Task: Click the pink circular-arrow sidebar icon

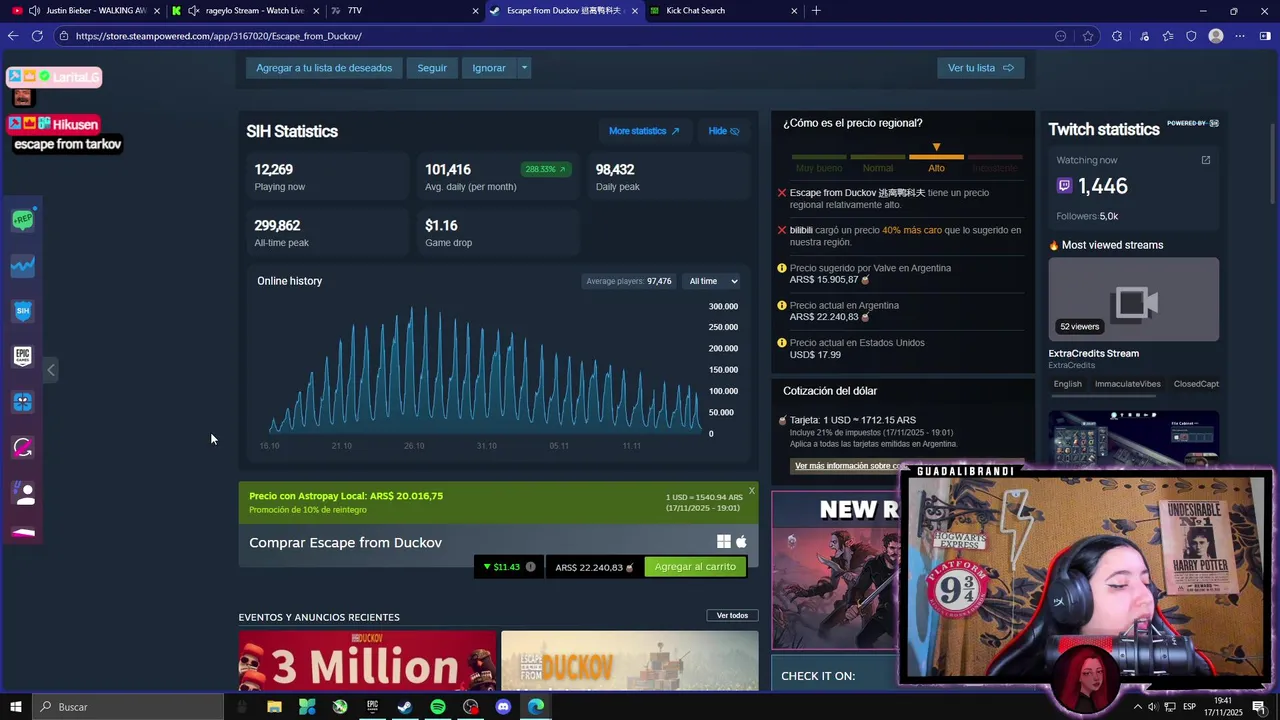Action: 22,447
